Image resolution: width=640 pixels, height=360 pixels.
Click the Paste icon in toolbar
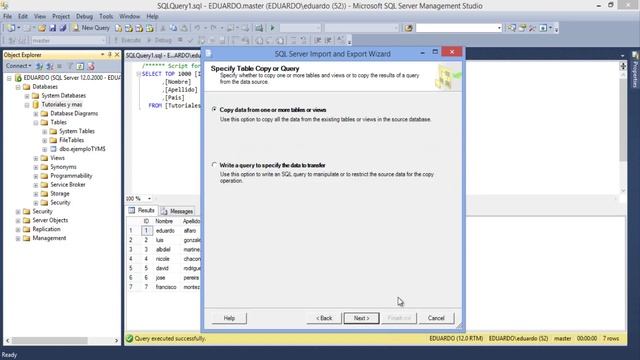click(184, 28)
